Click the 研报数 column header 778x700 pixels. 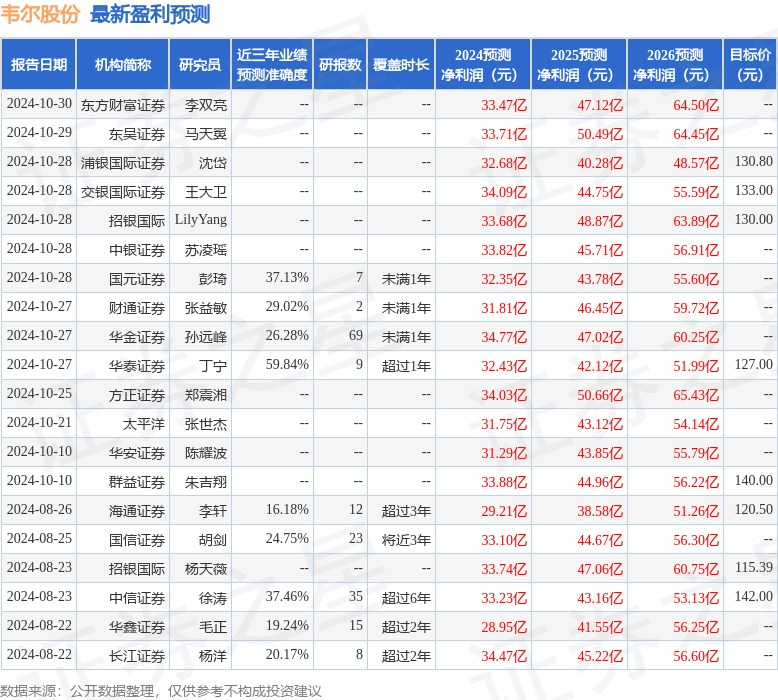(x=340, y=64)
